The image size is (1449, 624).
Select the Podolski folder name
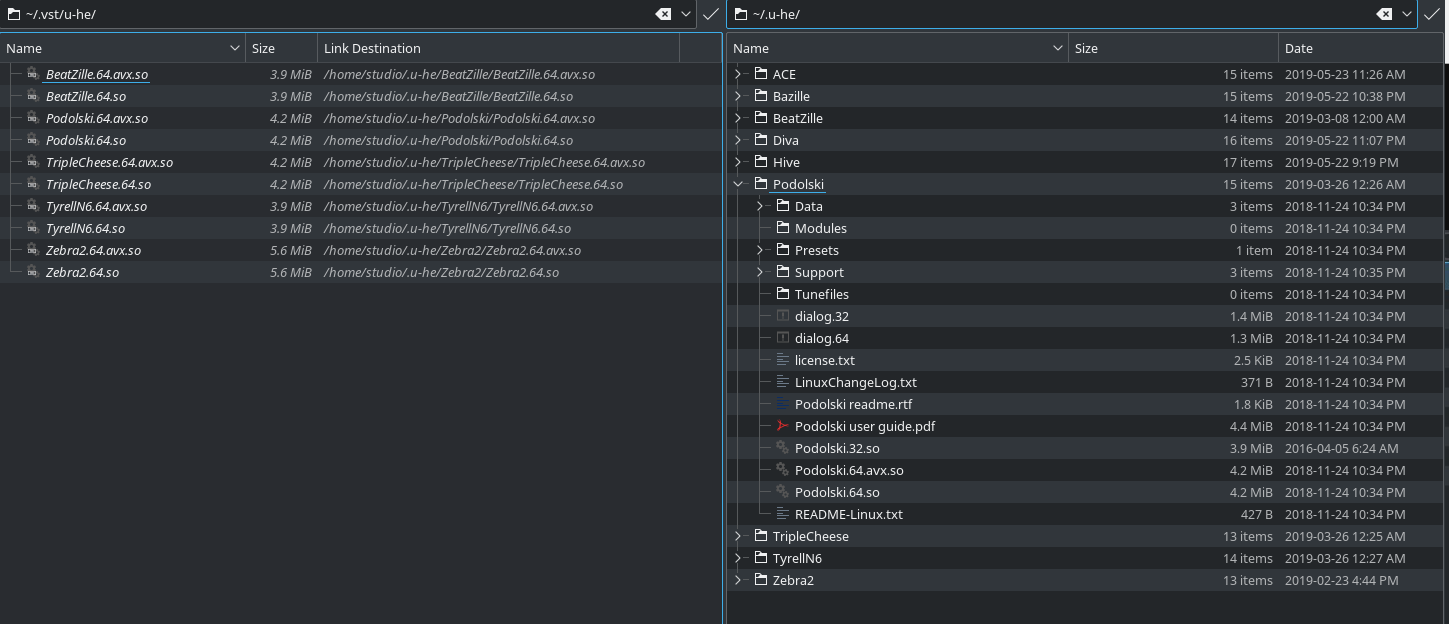coord(798,184)
